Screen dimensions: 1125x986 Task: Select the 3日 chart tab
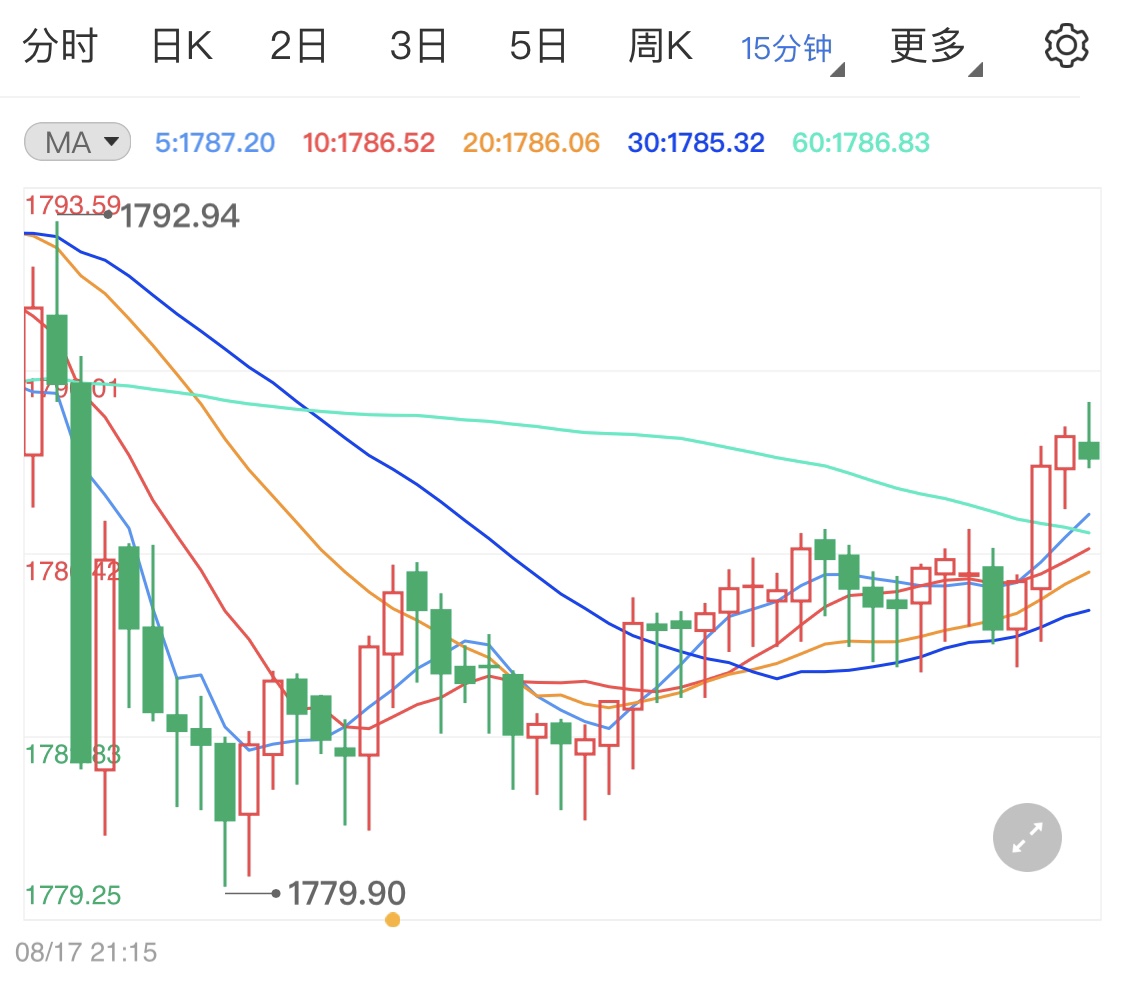click(x=418, y=46)
